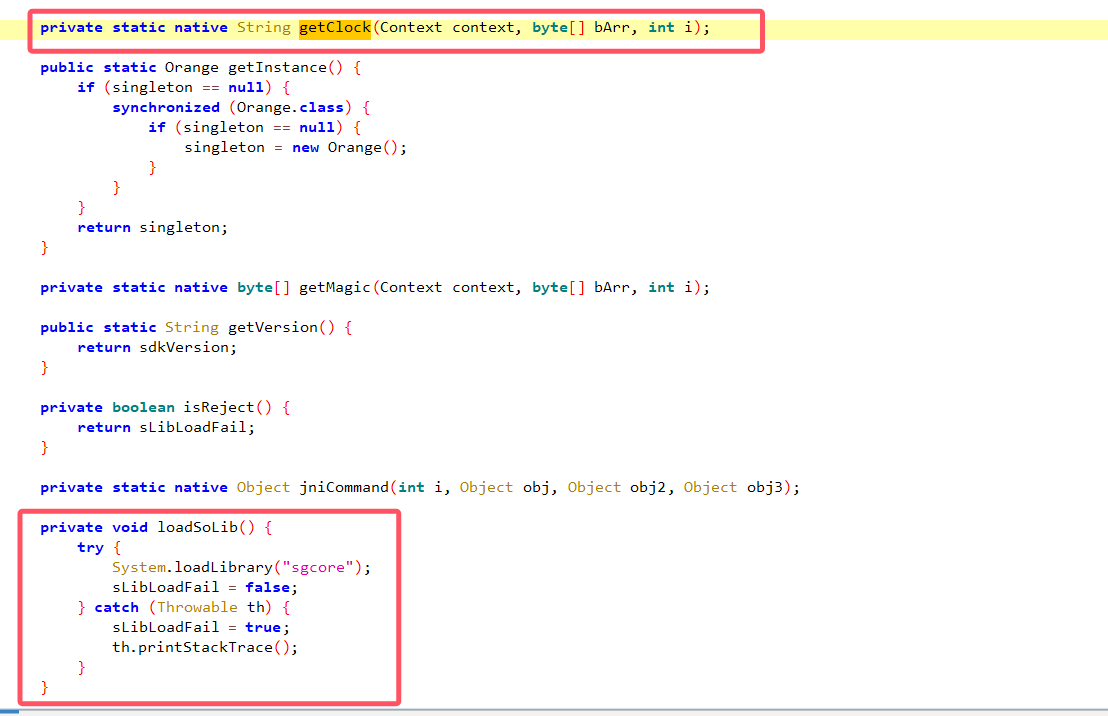This screenshot has width=1108, height=716.
Task: Click the Throwable type in the catch clause
Action: (x=197, y=607)
